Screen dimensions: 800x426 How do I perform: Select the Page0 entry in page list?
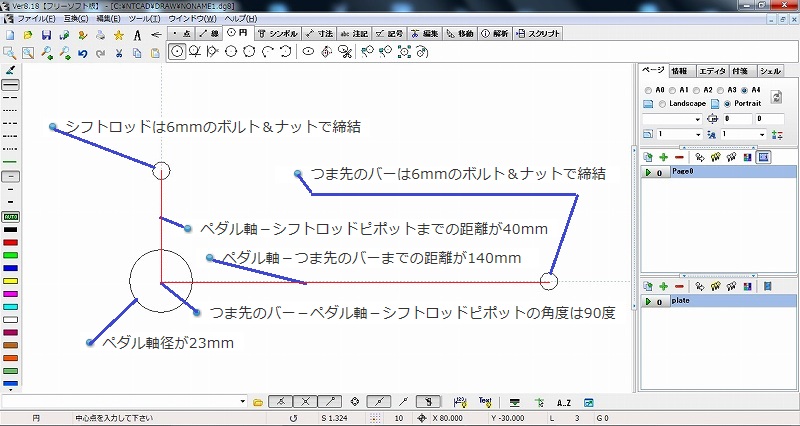[x=684, y=173]
